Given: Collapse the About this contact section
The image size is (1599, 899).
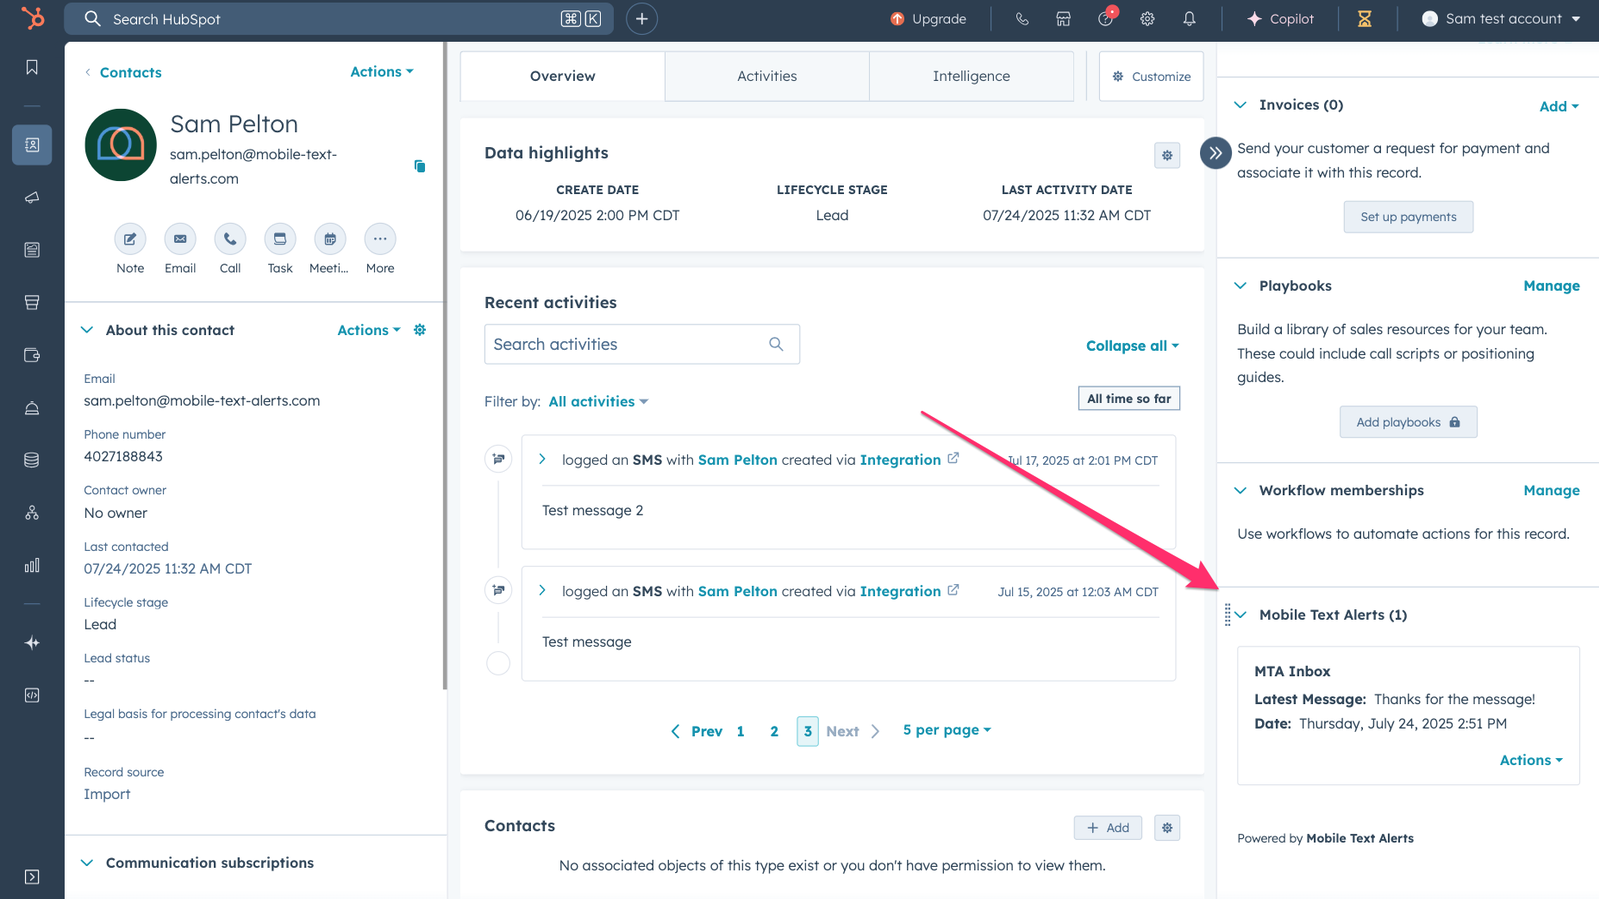Looking at the screenshot, I should point(88,330).
